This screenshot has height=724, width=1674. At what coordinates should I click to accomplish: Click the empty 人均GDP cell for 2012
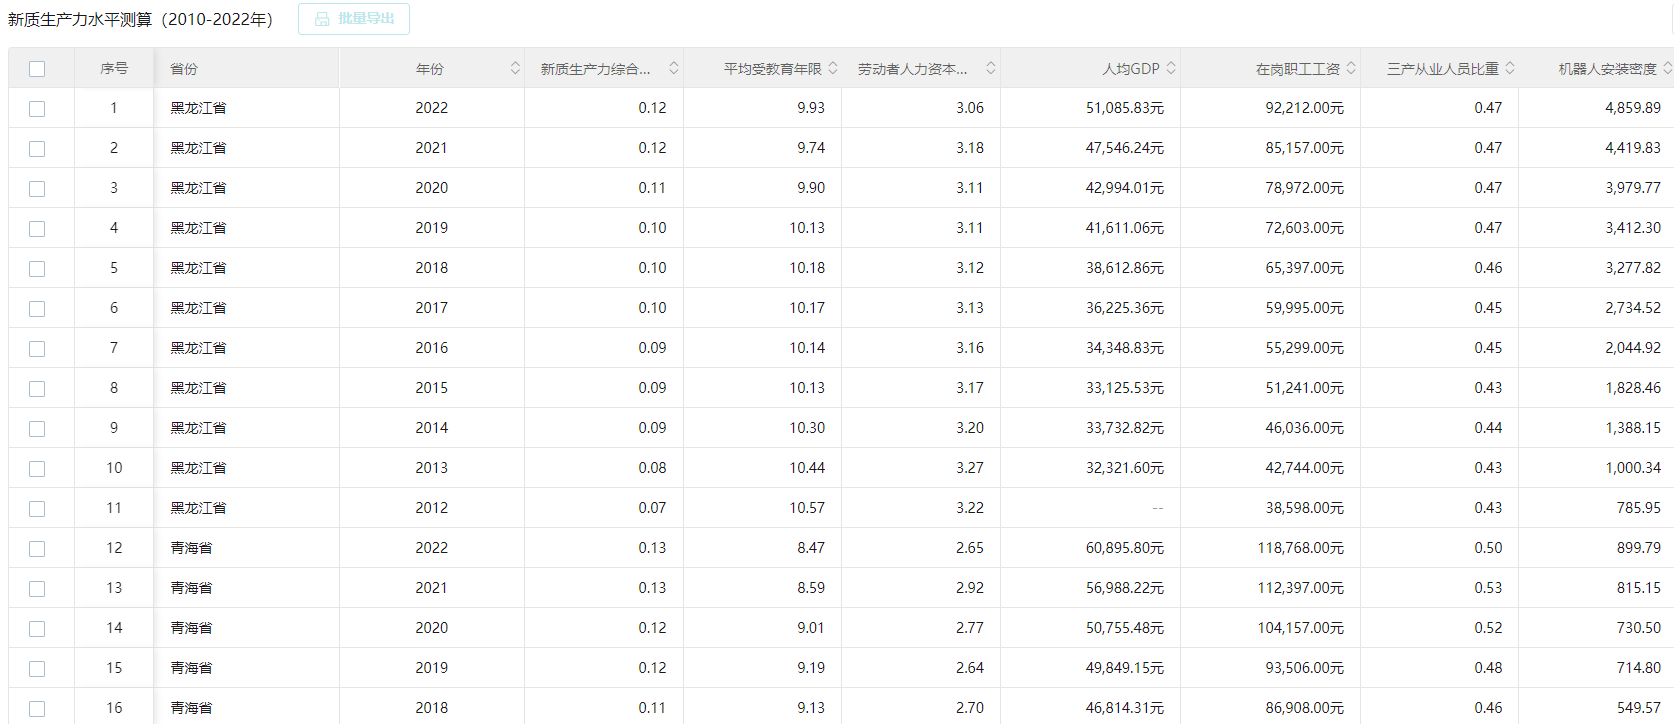(1157, 508)
